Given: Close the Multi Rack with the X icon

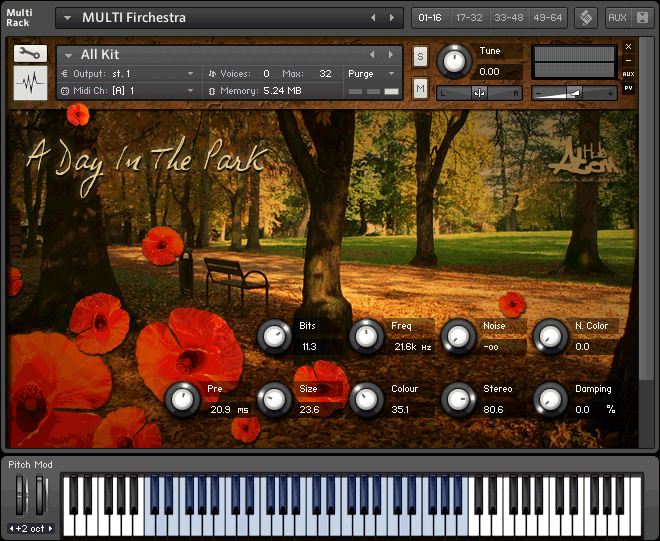Looking at the screenshot, I should [642, 18].
